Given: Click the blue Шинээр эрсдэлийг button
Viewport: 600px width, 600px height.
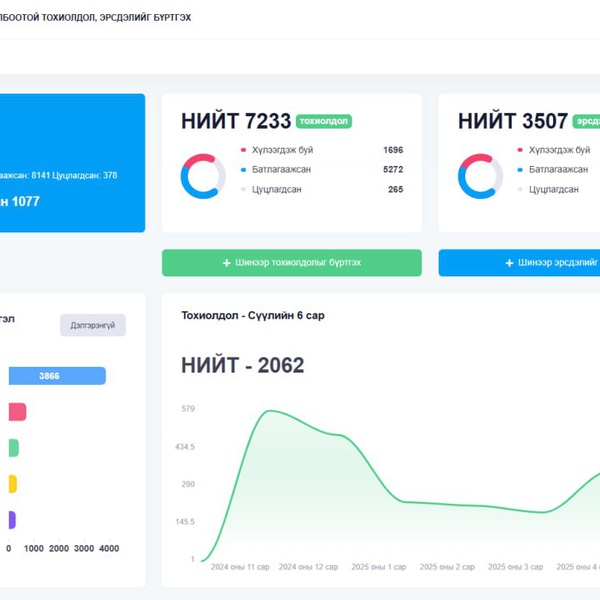Looking at the screenshot, I should tap(519, 262).
